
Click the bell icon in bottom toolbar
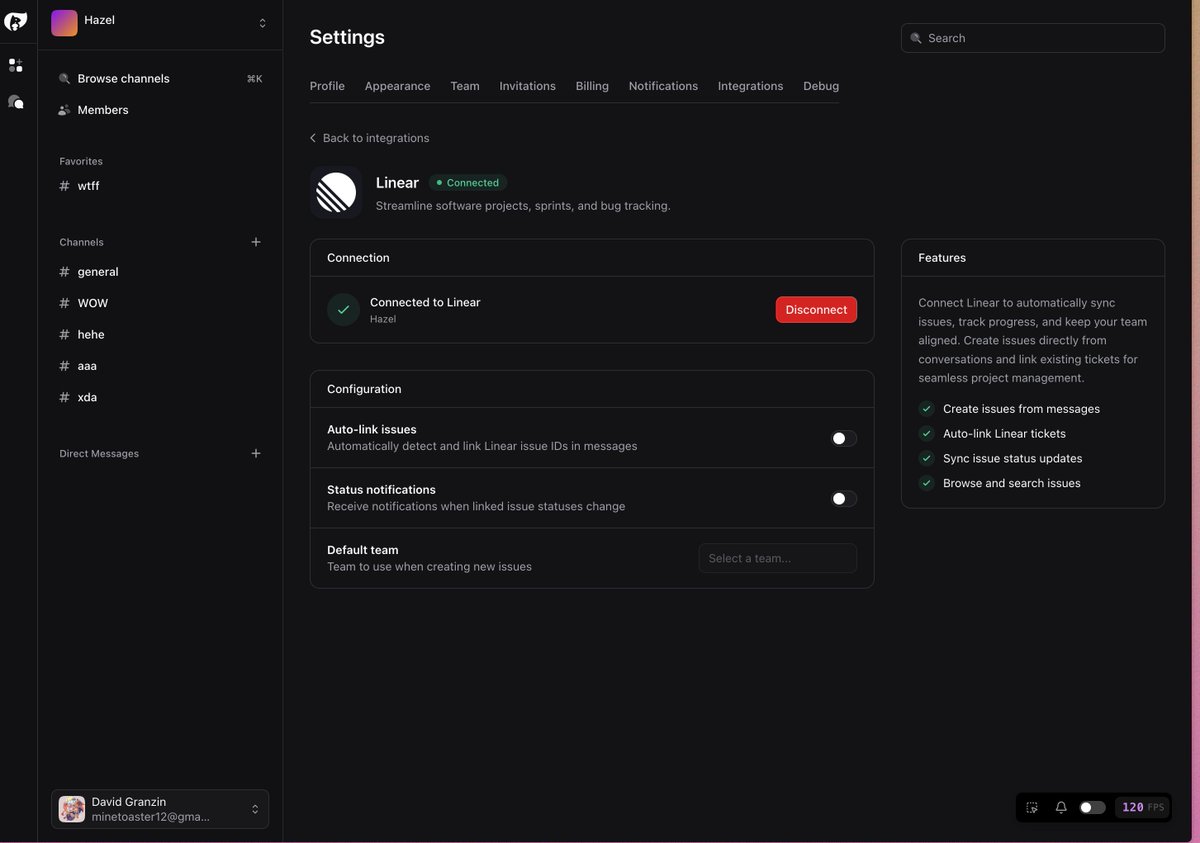coord(1061,807)
